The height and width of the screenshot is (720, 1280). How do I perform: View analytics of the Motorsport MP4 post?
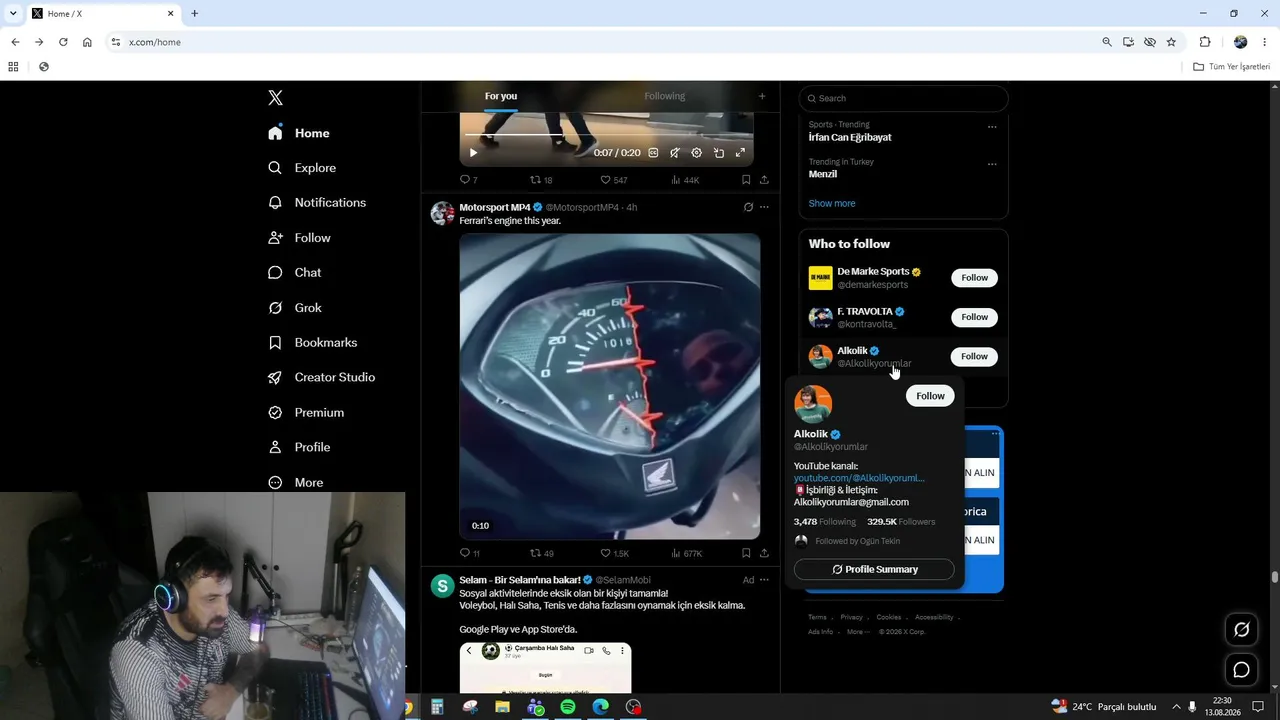tap(686, 553)
